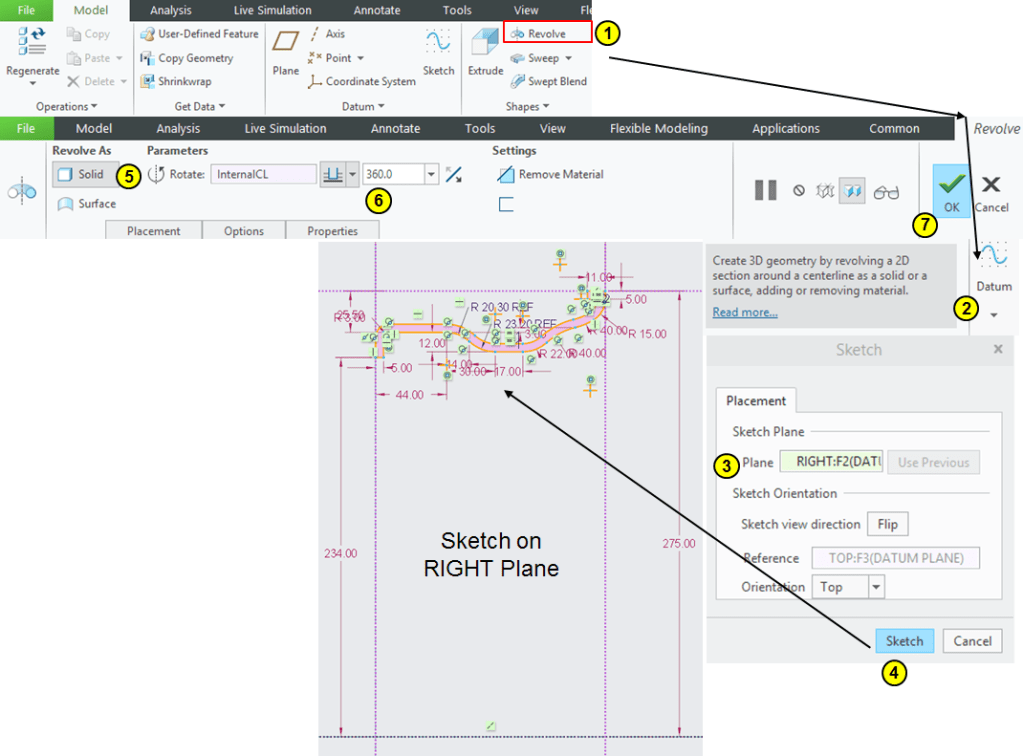Click the glasses preview icon
This screenshot has height=756, width=1023.
click(x=886, y=191)
